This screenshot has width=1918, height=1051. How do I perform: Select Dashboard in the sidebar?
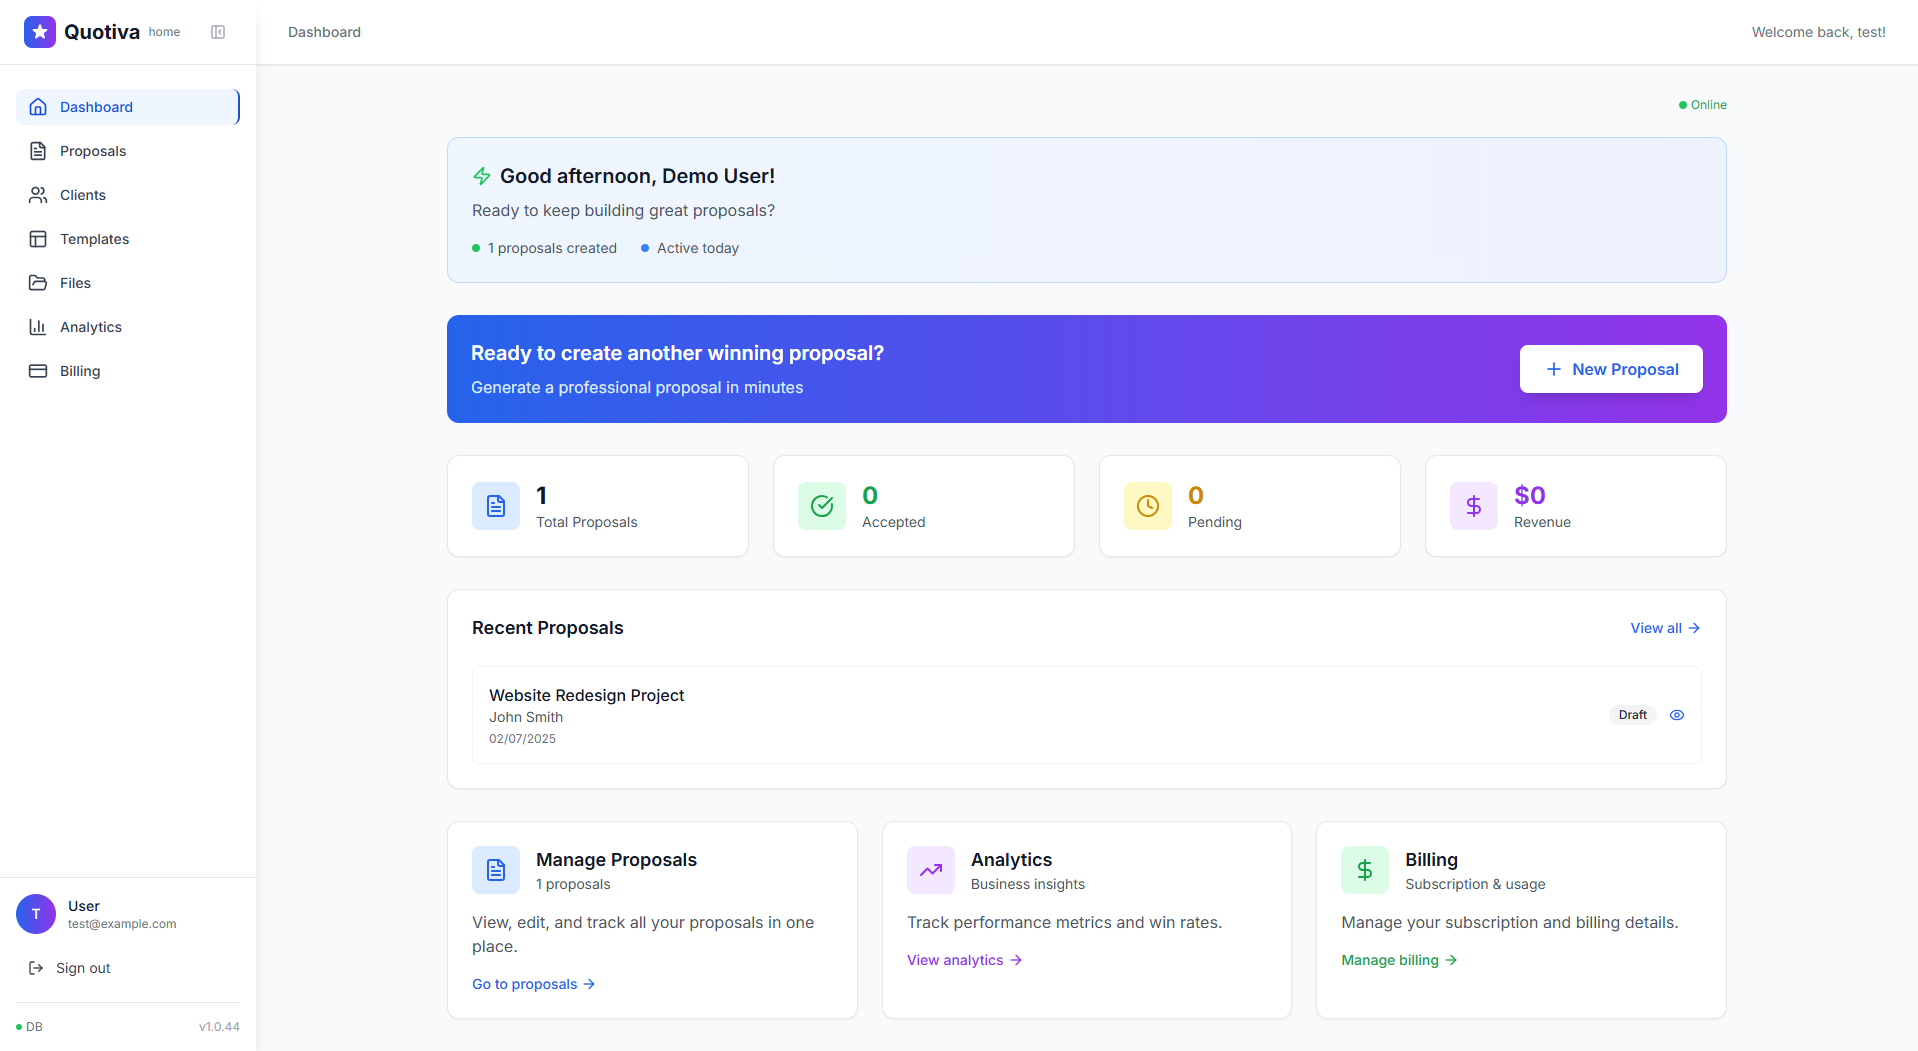(96, 106)
